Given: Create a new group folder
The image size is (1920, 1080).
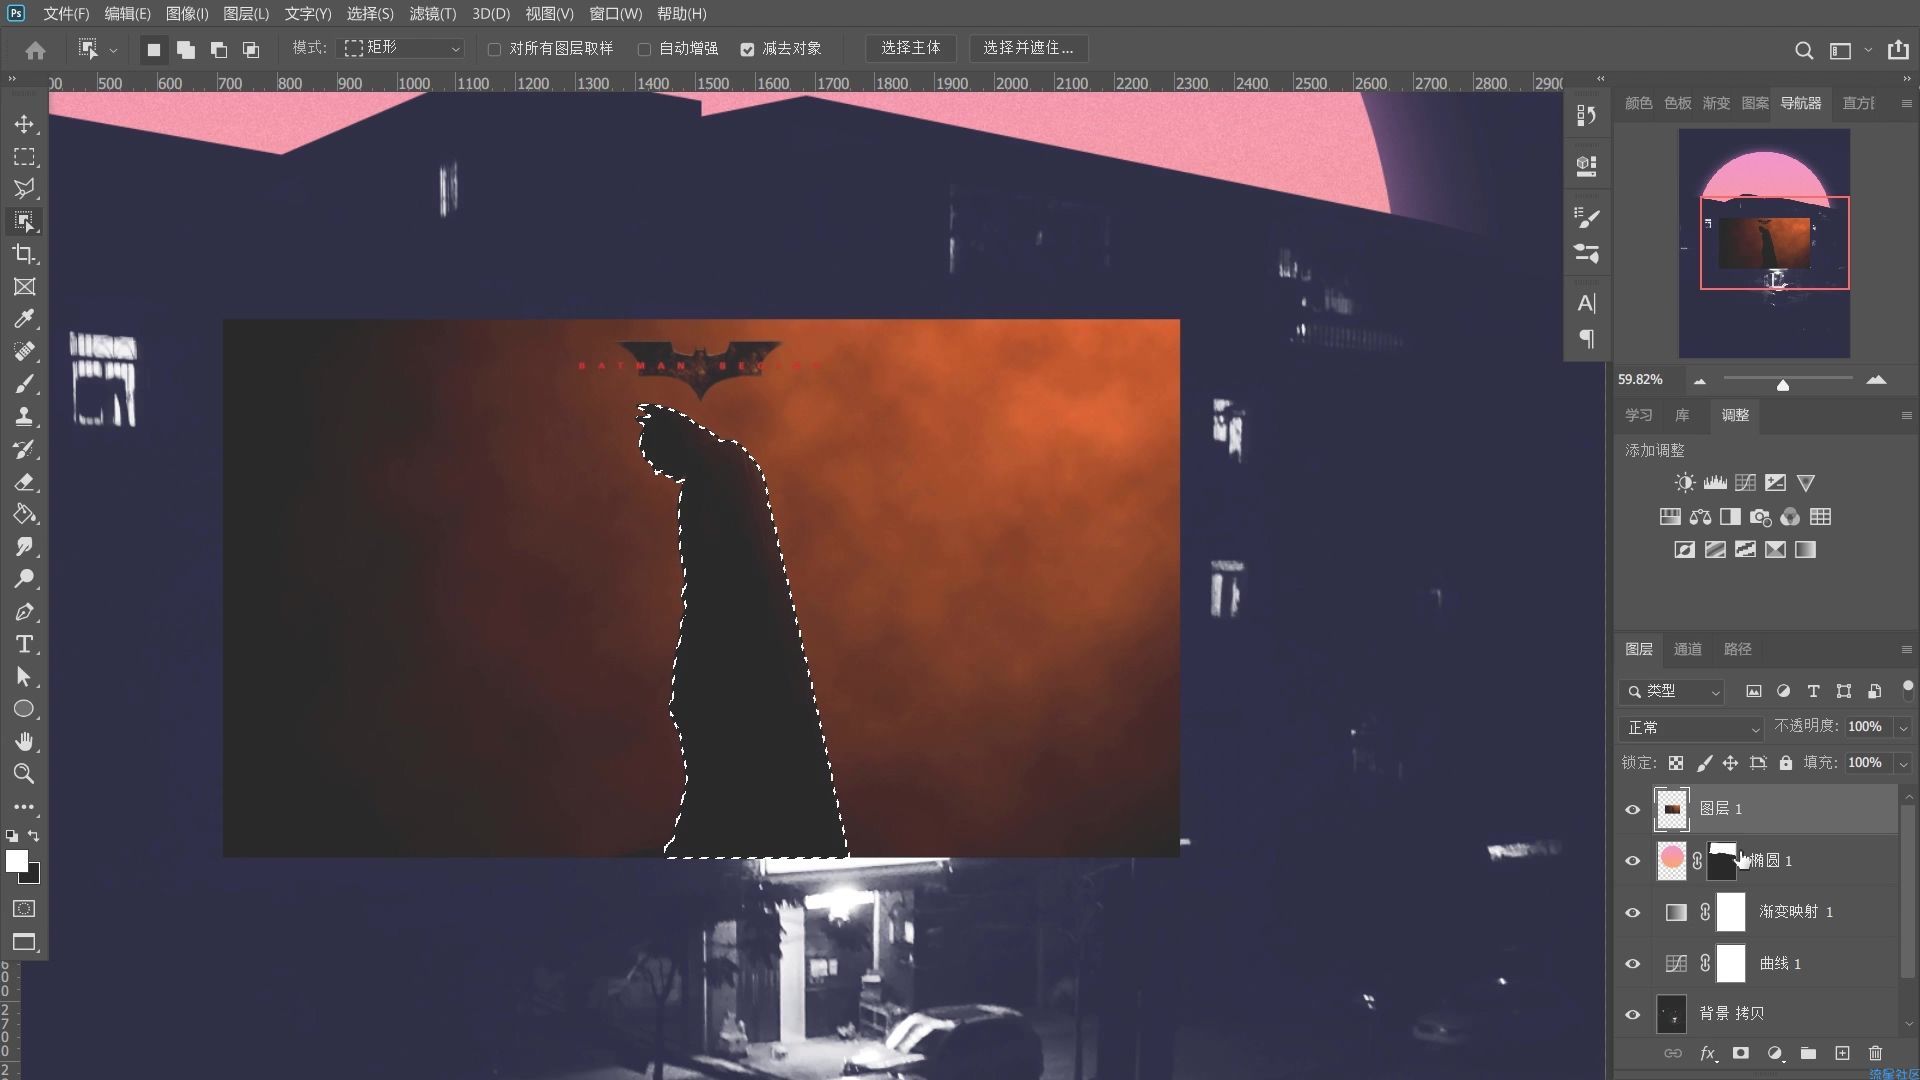Looking at the screenshot, I should pos(1808,1053).
